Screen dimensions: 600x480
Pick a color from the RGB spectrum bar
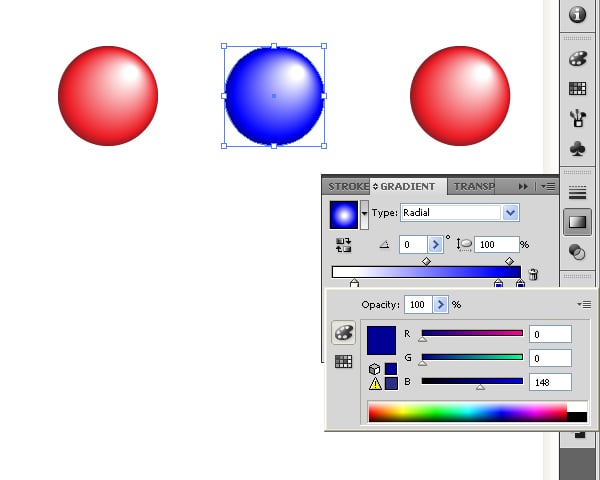(468, 412)
